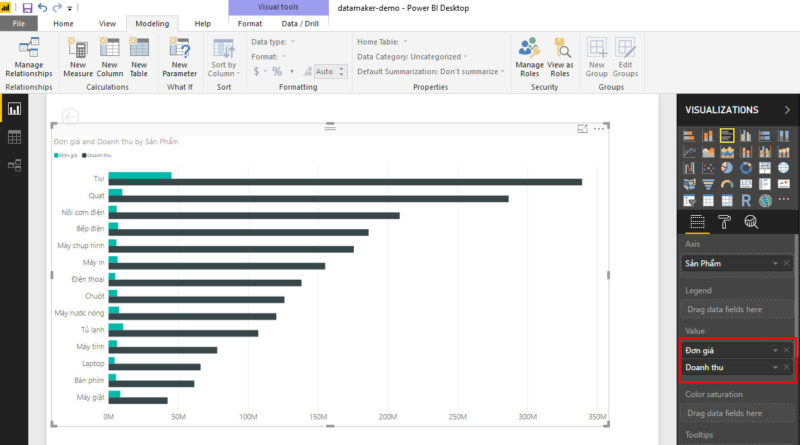Click the Save icon in title bar

pyautogui.click(x=27, y=8)
